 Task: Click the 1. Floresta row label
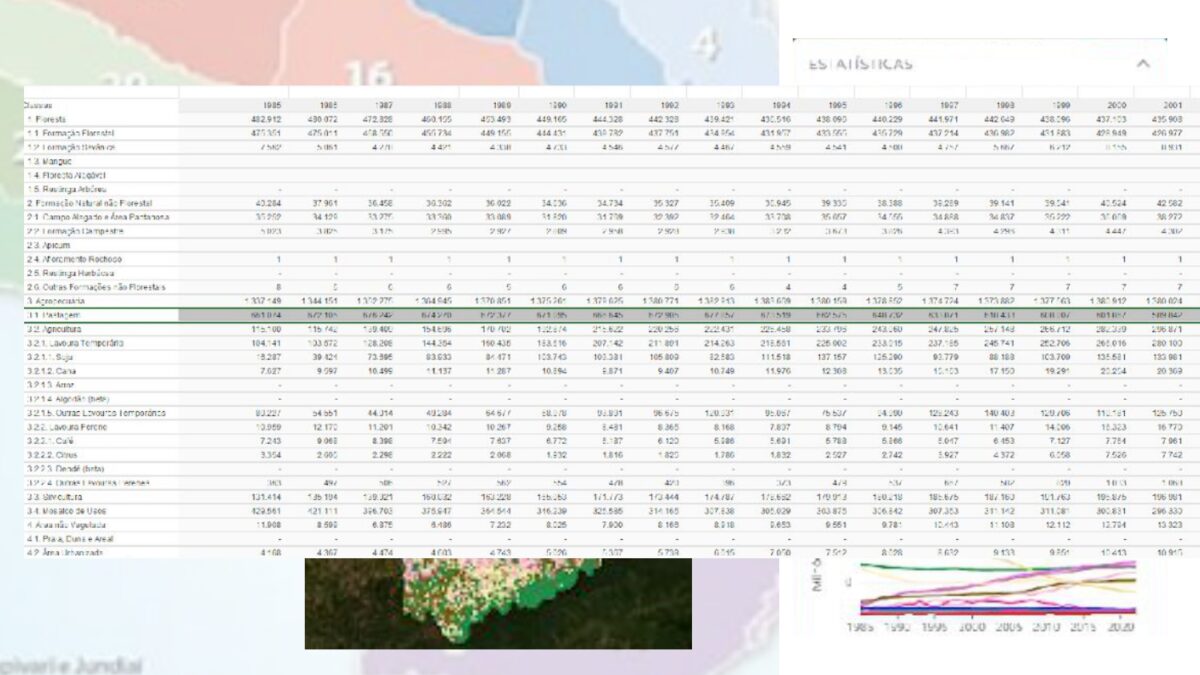click(46, 119)
